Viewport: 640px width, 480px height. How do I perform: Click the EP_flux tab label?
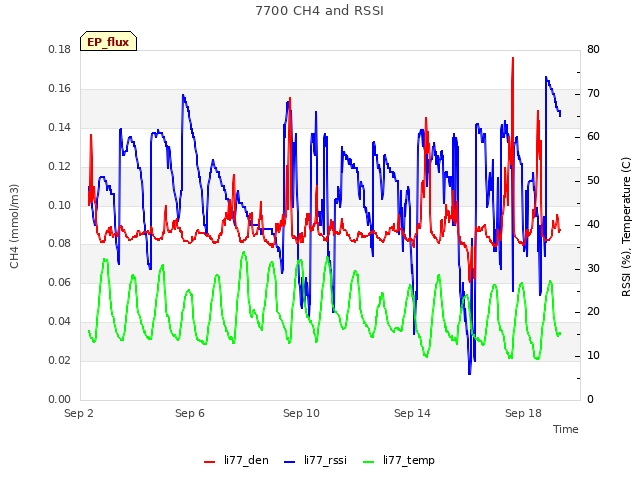click(108, 42)
